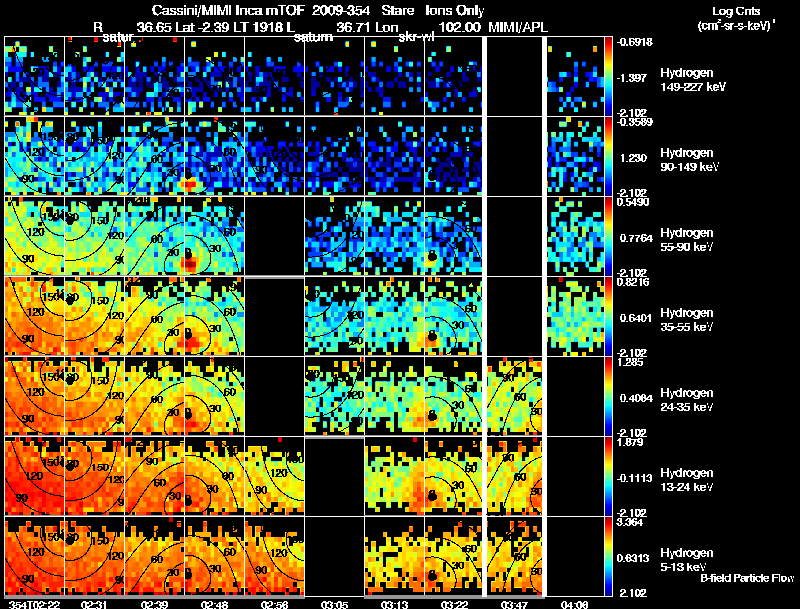
Task: Open the 13-24 keV panel at 02:56
Action: pos(274,476)
